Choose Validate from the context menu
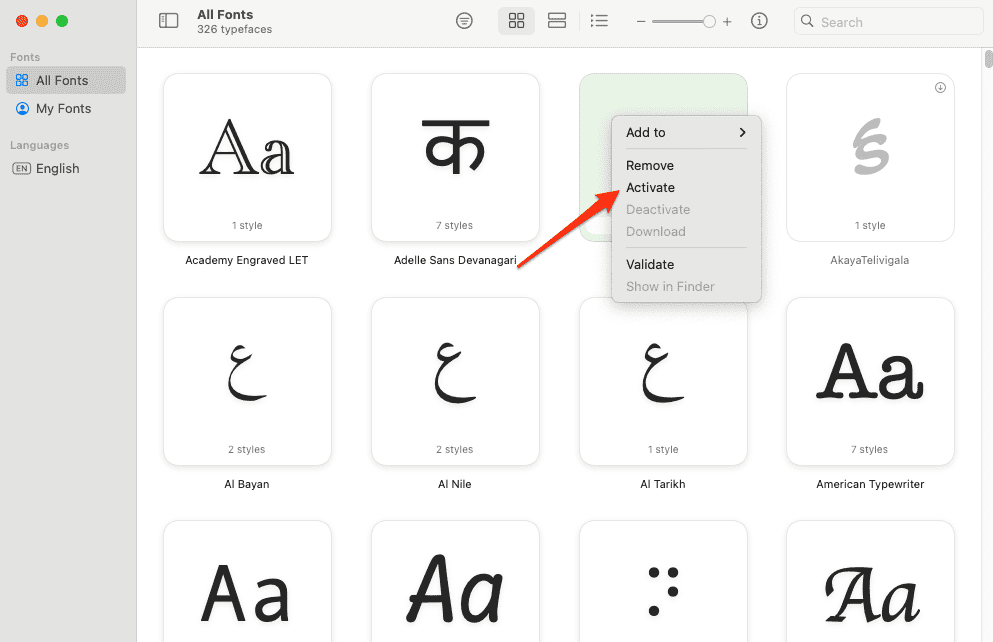Image resolution: width=993 pixels, height=642 pixels. (x=650, y=264)
